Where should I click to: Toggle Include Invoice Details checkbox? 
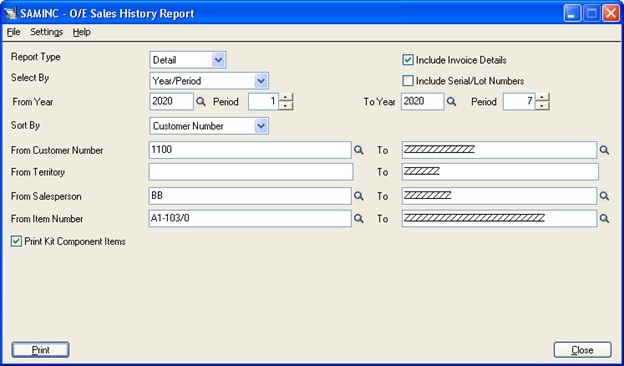(408, 60)
